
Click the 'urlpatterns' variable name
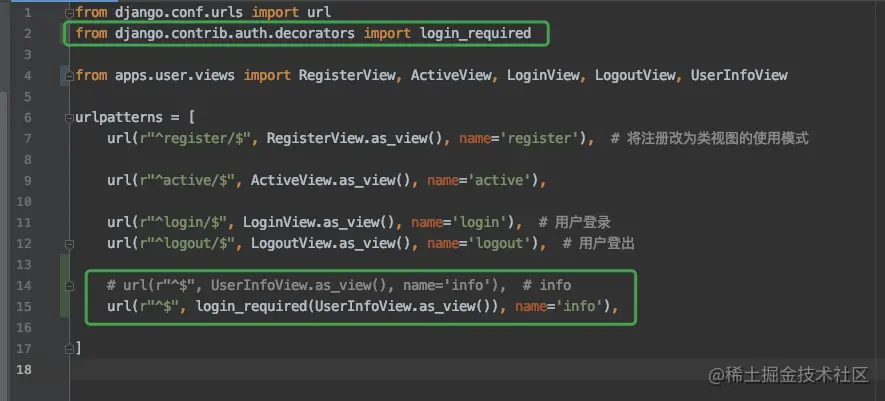[119, 117]
